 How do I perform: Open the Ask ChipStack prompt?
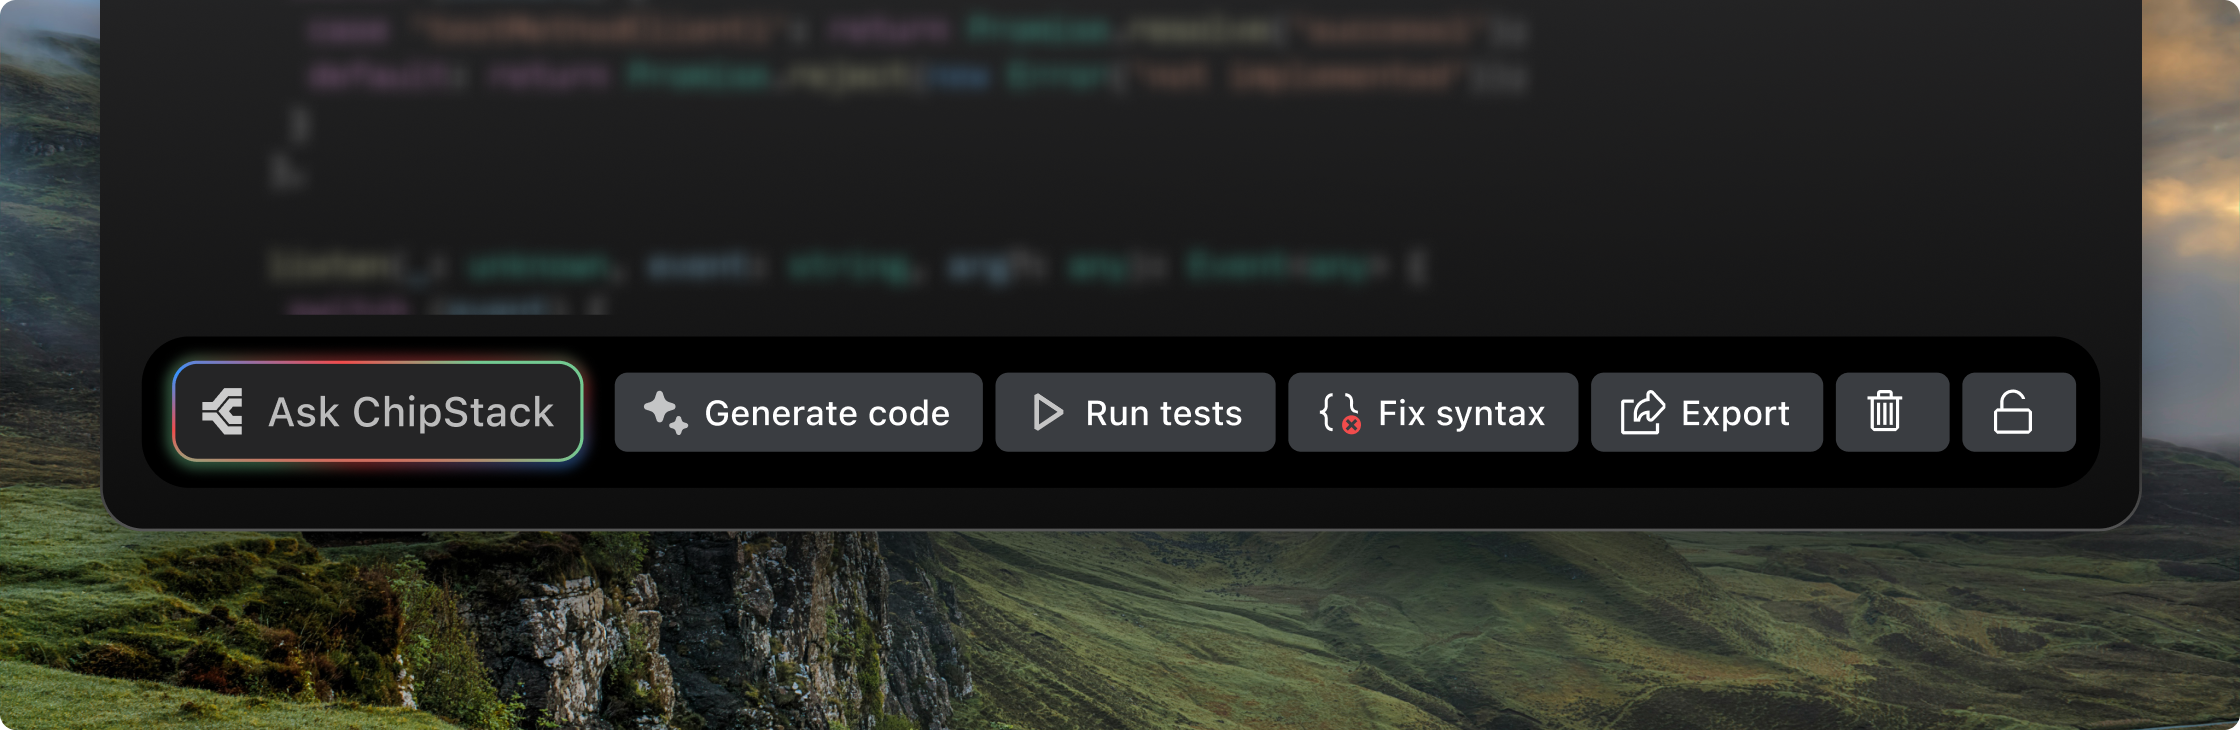(x=410, y=412)
